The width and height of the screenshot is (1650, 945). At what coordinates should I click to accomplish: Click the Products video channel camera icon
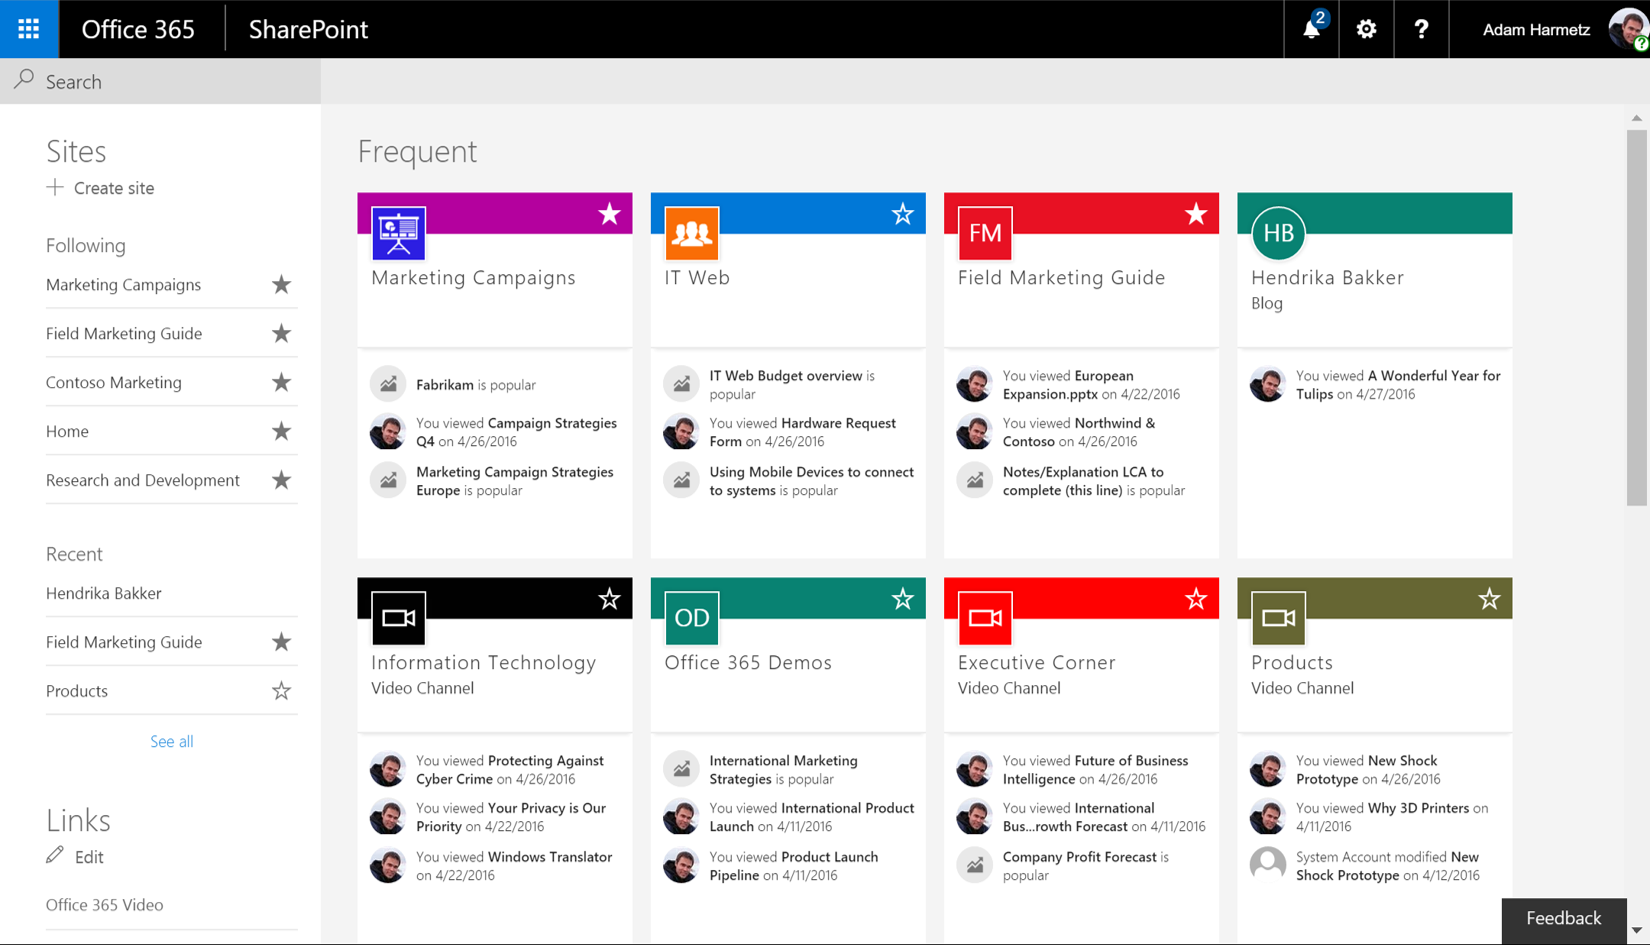tap(1277, 617)
